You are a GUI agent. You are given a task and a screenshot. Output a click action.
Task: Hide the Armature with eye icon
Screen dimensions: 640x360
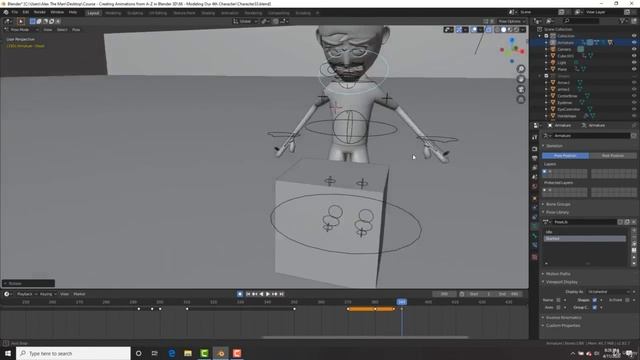point(634,42)
